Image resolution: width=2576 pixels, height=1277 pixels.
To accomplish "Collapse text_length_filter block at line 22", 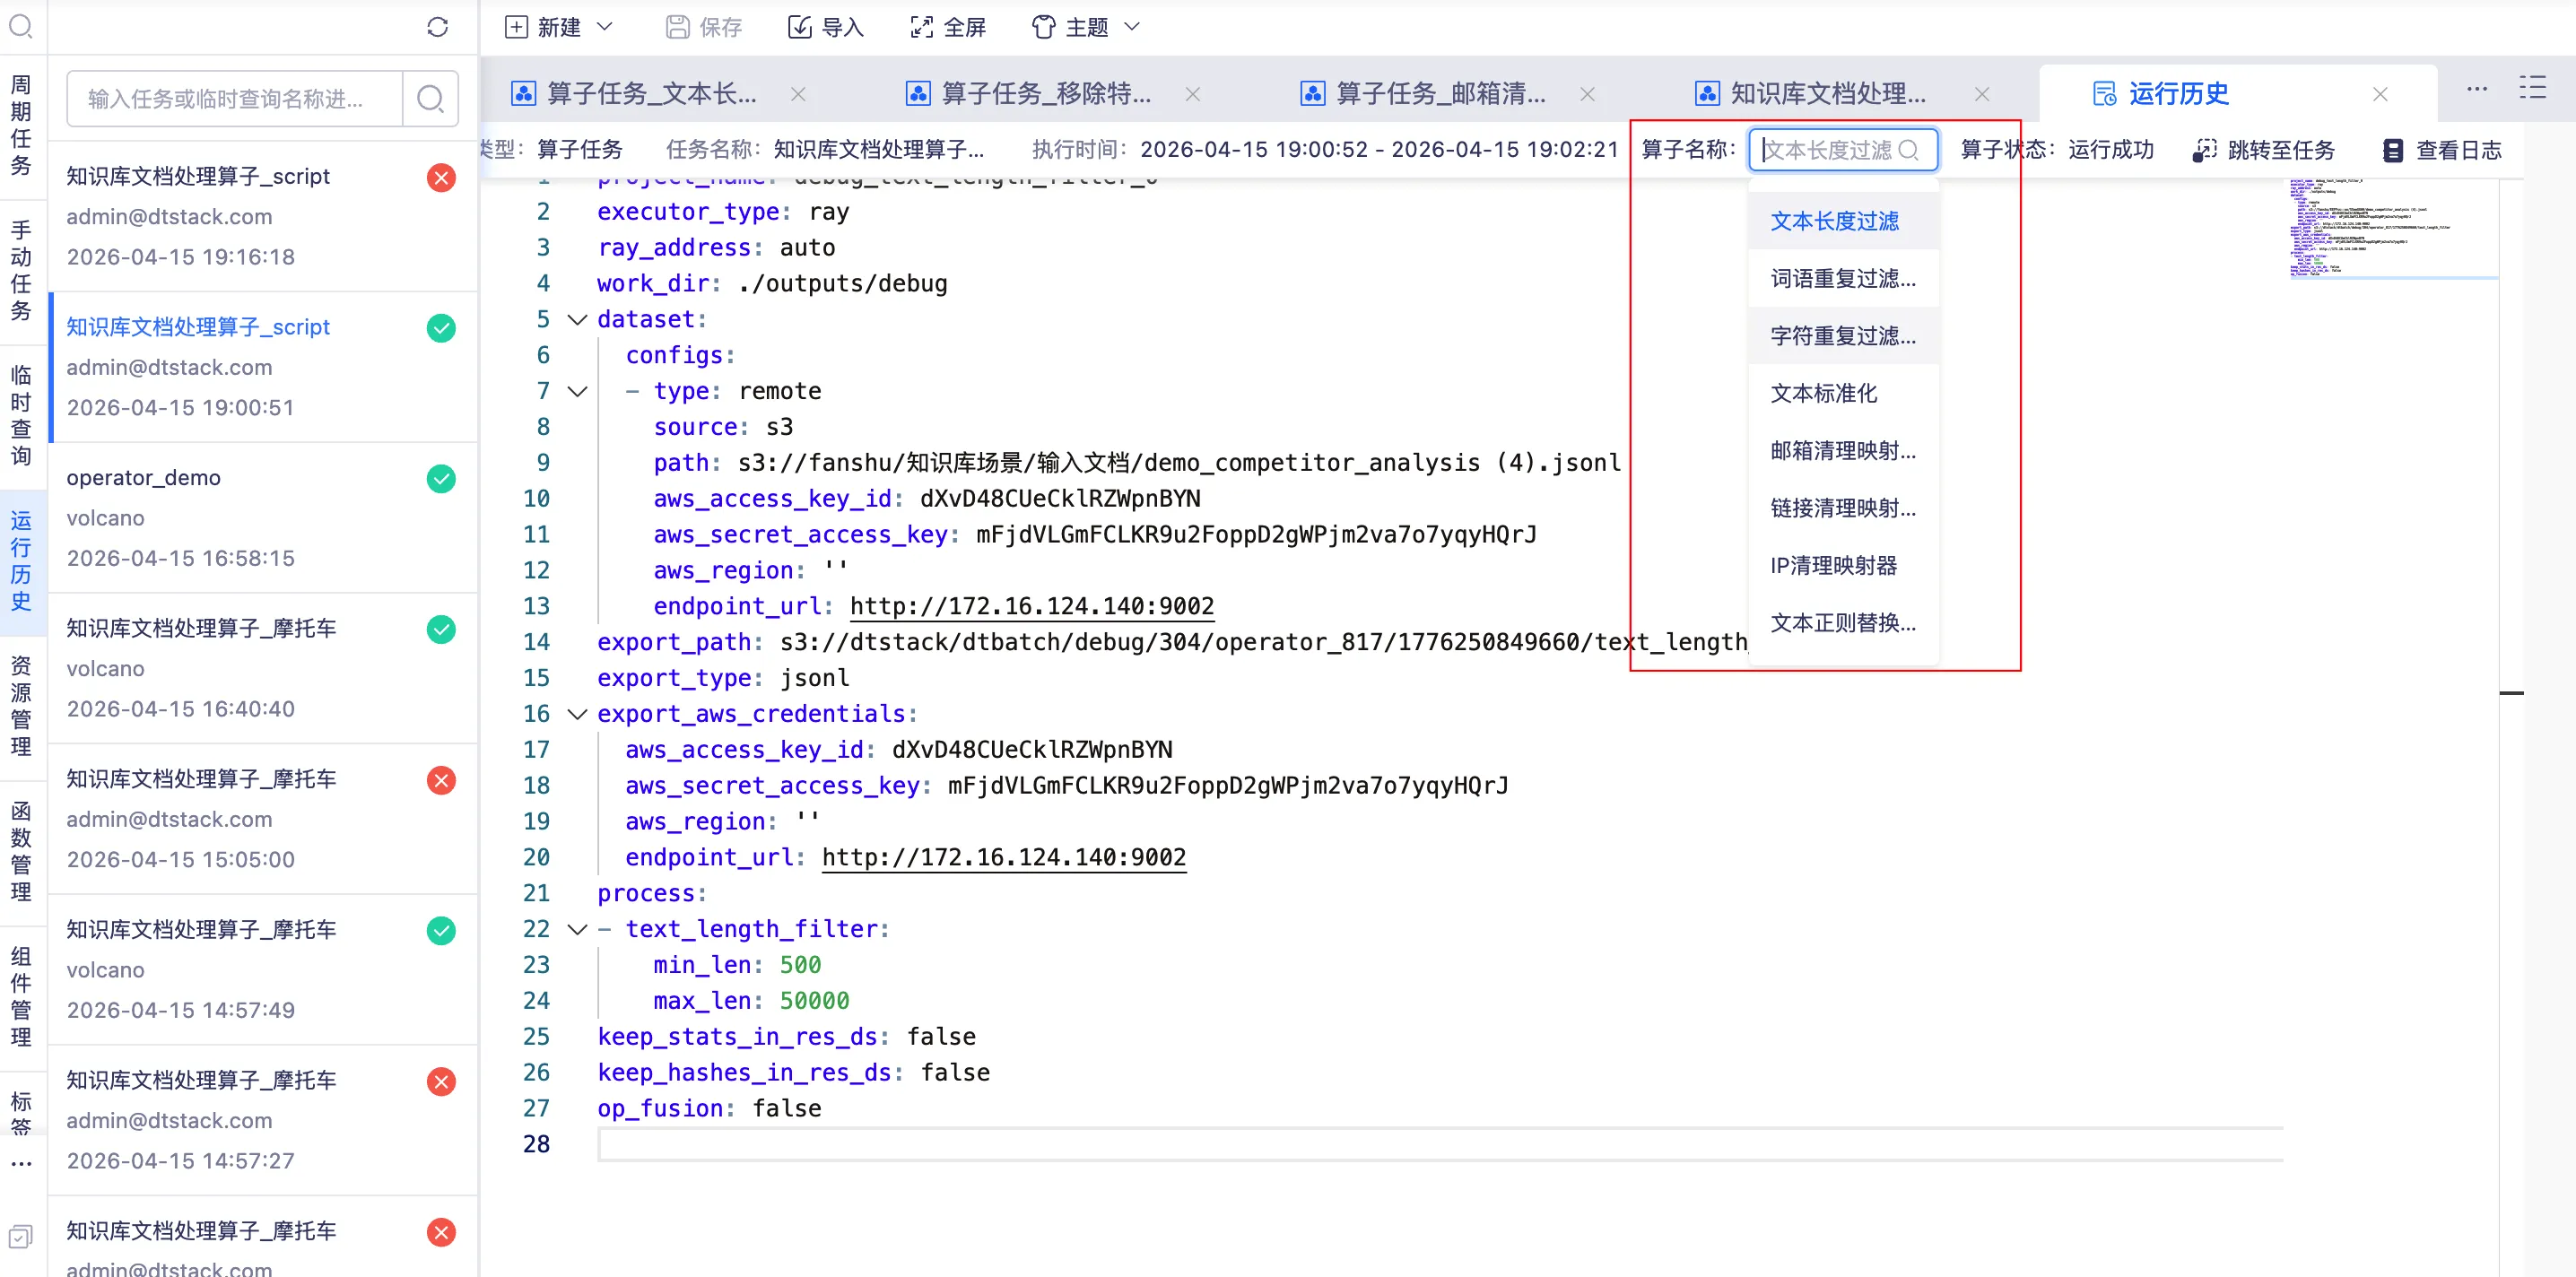I will pyautogui.click(x=577, y=930).
